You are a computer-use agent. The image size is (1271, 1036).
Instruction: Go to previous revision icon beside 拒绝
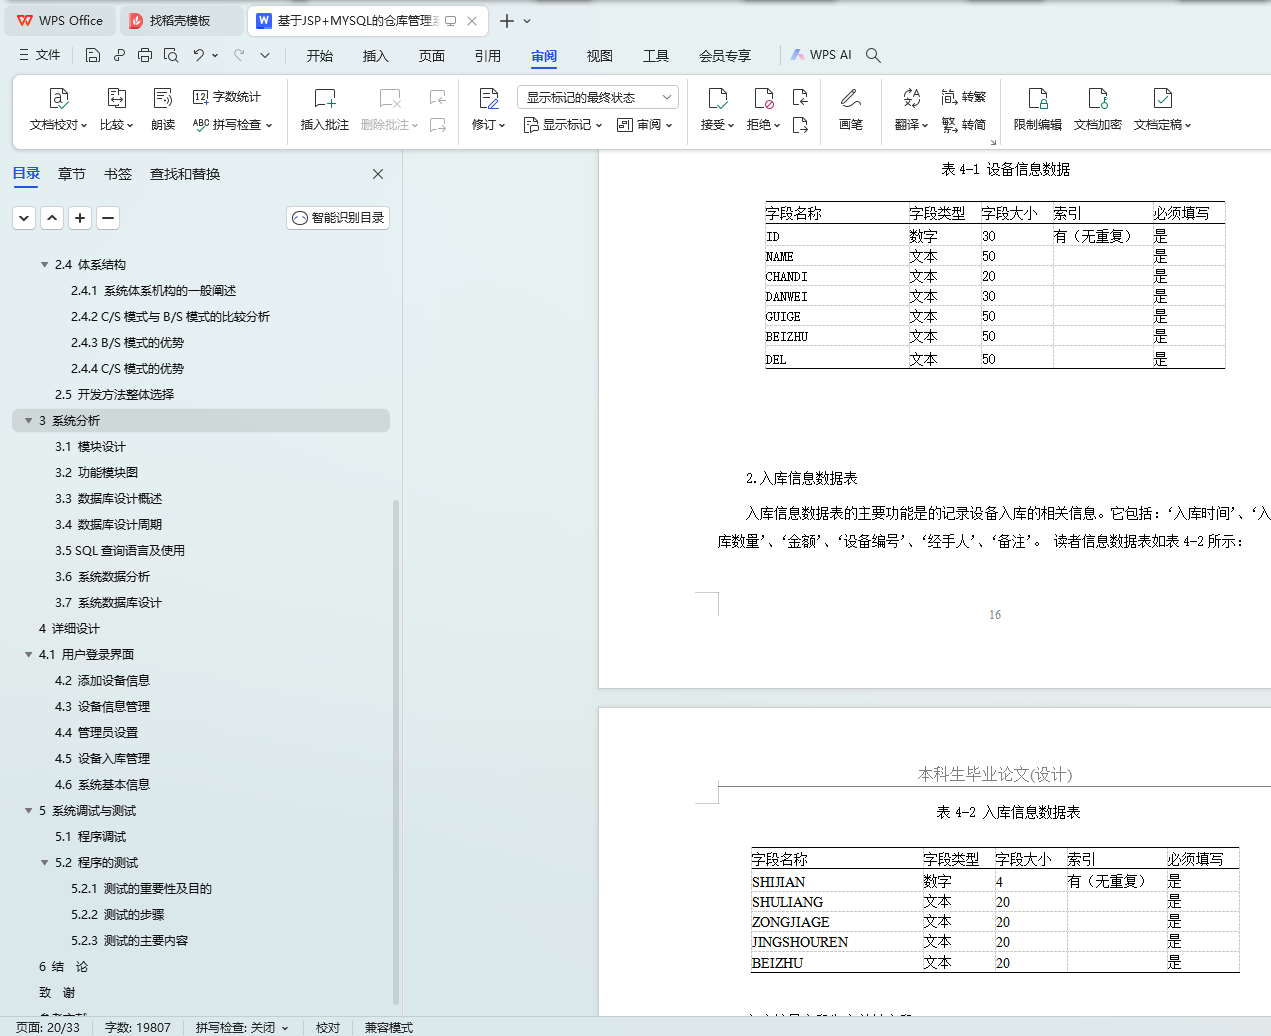click(800, 97)
